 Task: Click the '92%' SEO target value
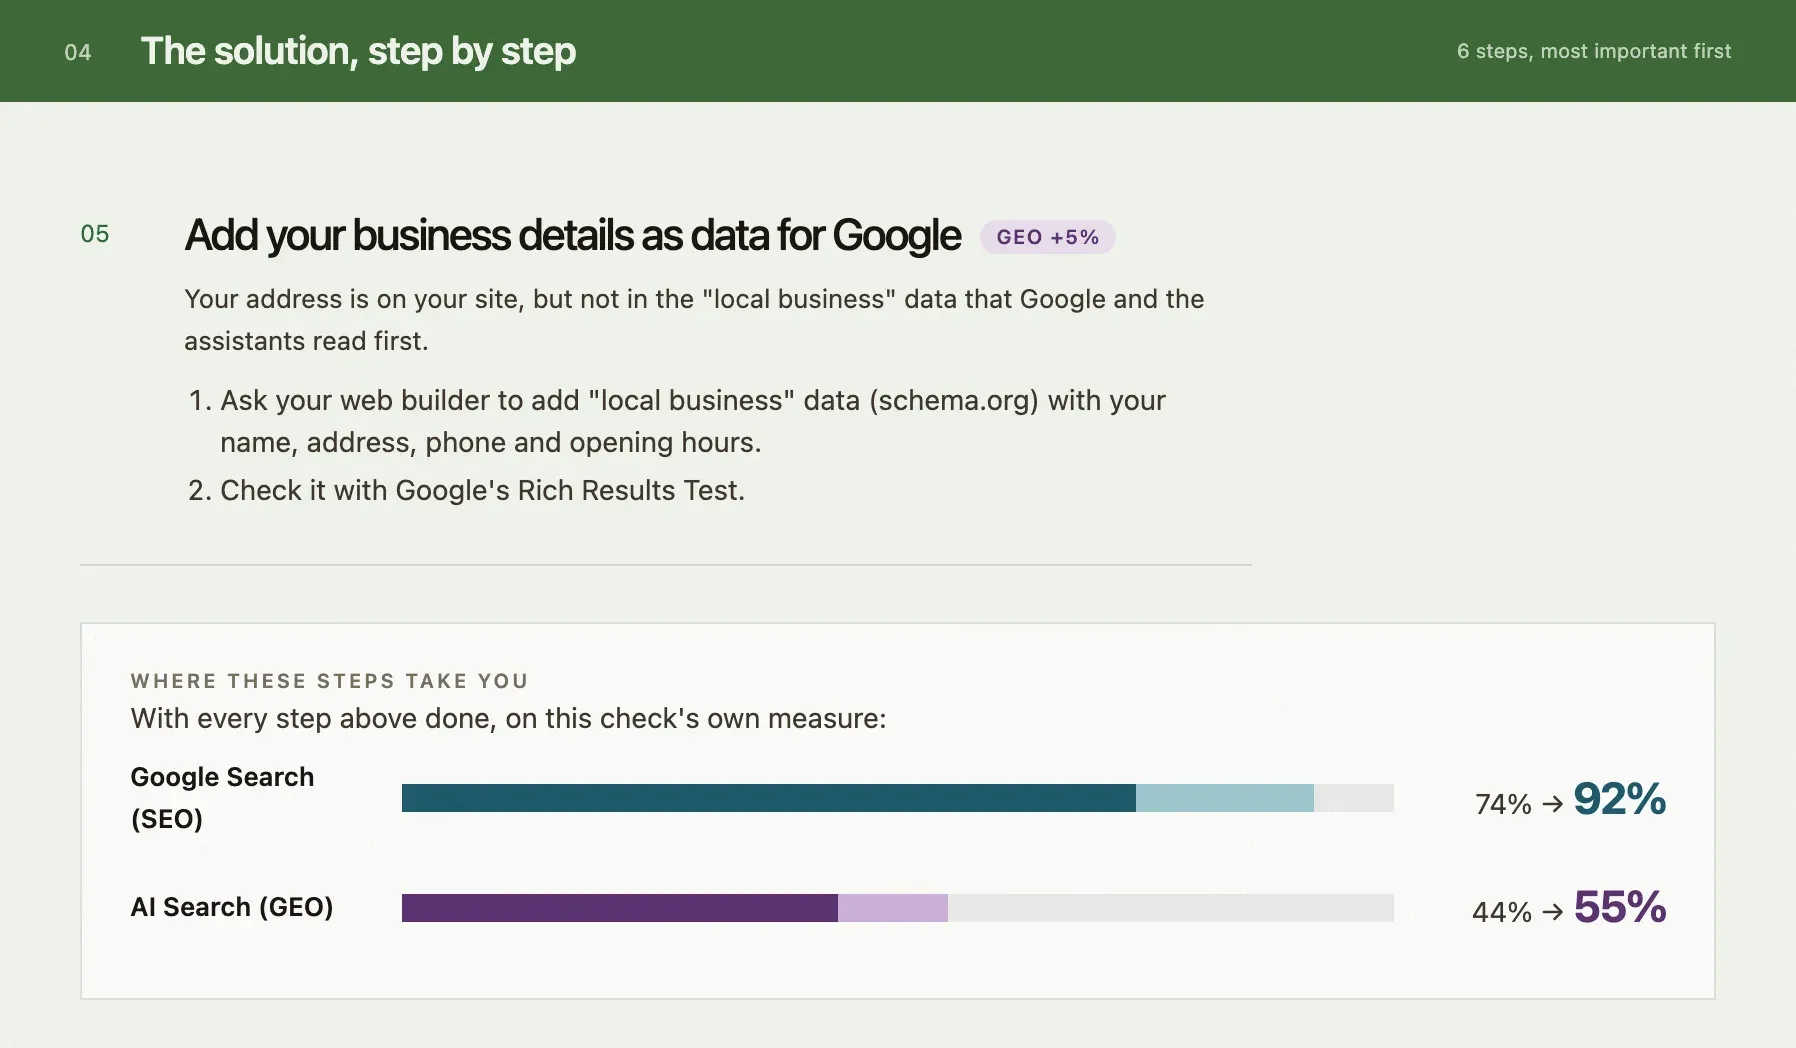1620,799
